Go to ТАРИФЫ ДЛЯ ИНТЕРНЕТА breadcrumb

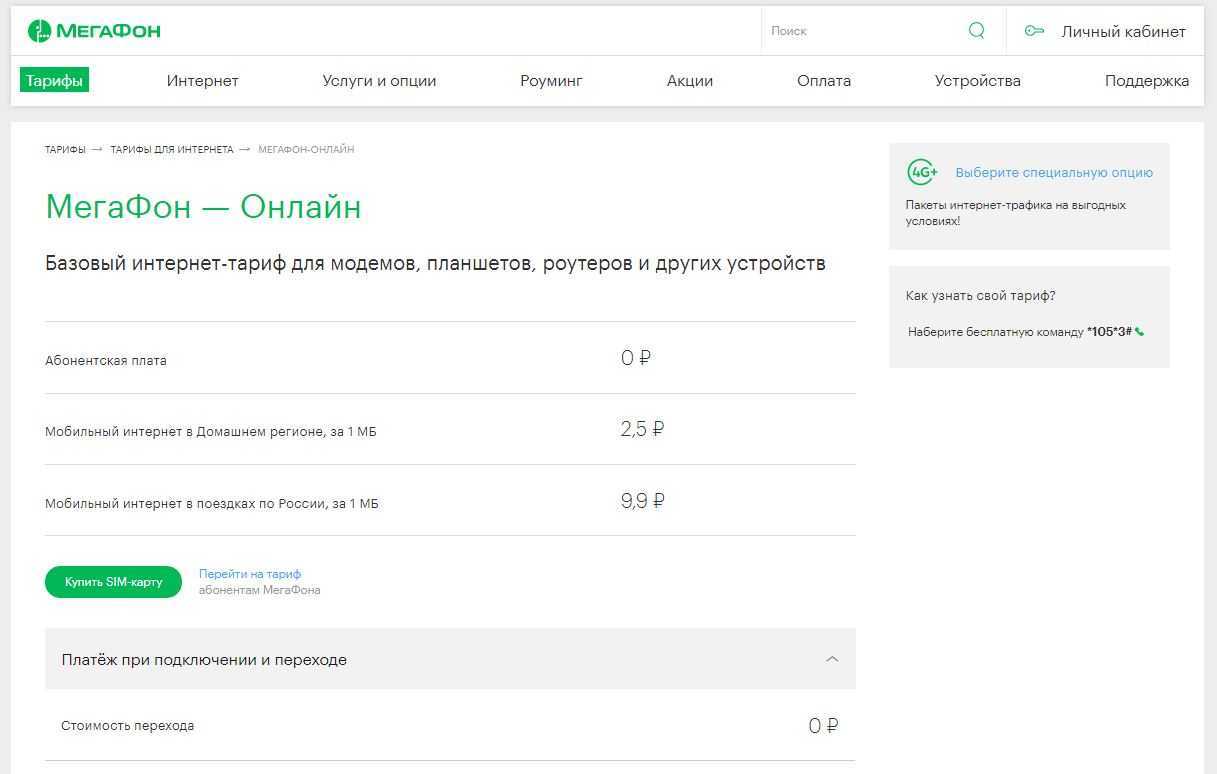(x=172, y=149)
